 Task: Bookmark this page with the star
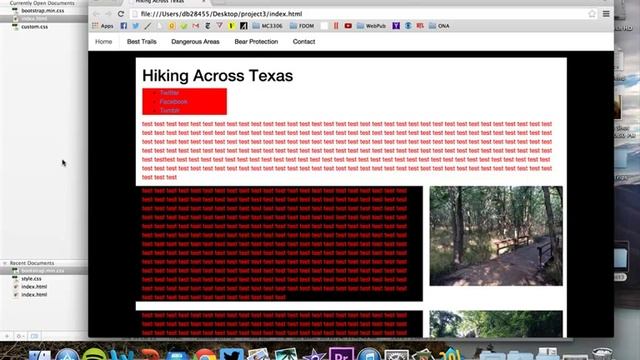pyautogui.click(x=592, y=14)
